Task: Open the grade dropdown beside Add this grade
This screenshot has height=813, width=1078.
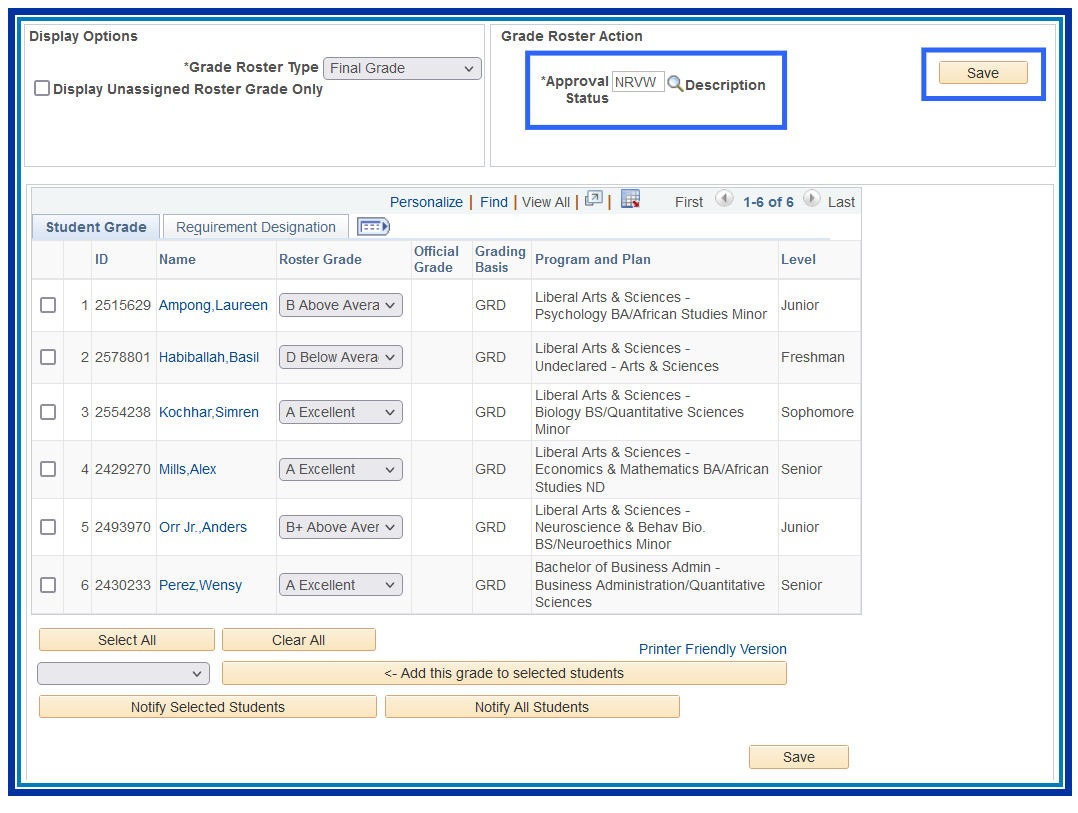Action: click(123, 673)
